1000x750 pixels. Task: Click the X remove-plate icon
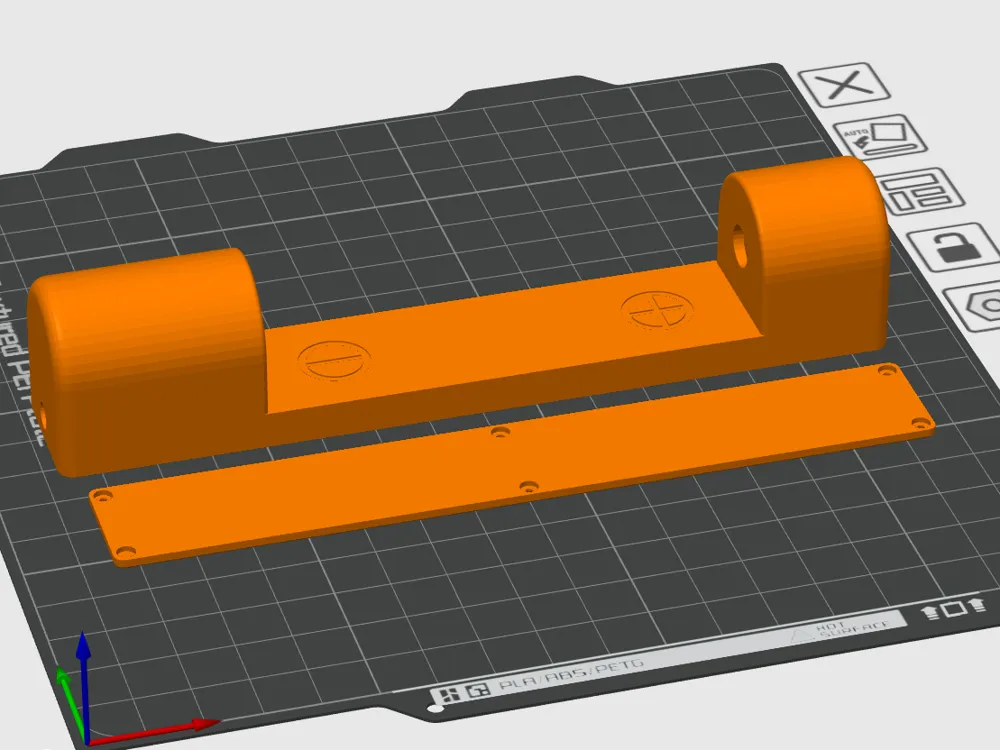click(844, 84)
